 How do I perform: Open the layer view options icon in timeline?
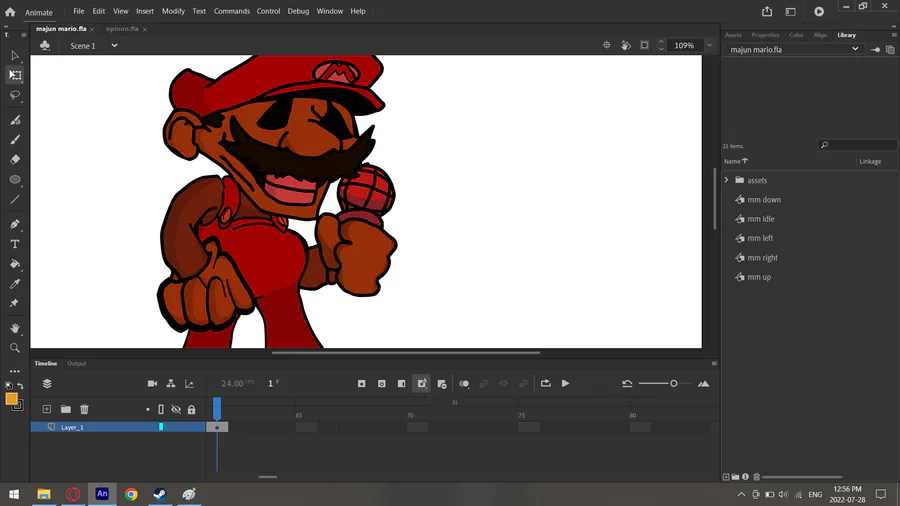[47, 383]
